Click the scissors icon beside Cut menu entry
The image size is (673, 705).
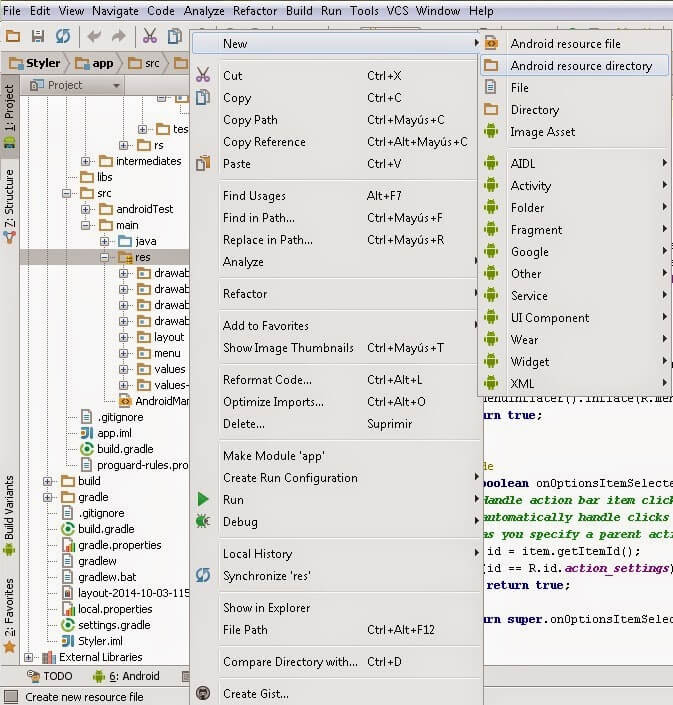click(203, 75)
